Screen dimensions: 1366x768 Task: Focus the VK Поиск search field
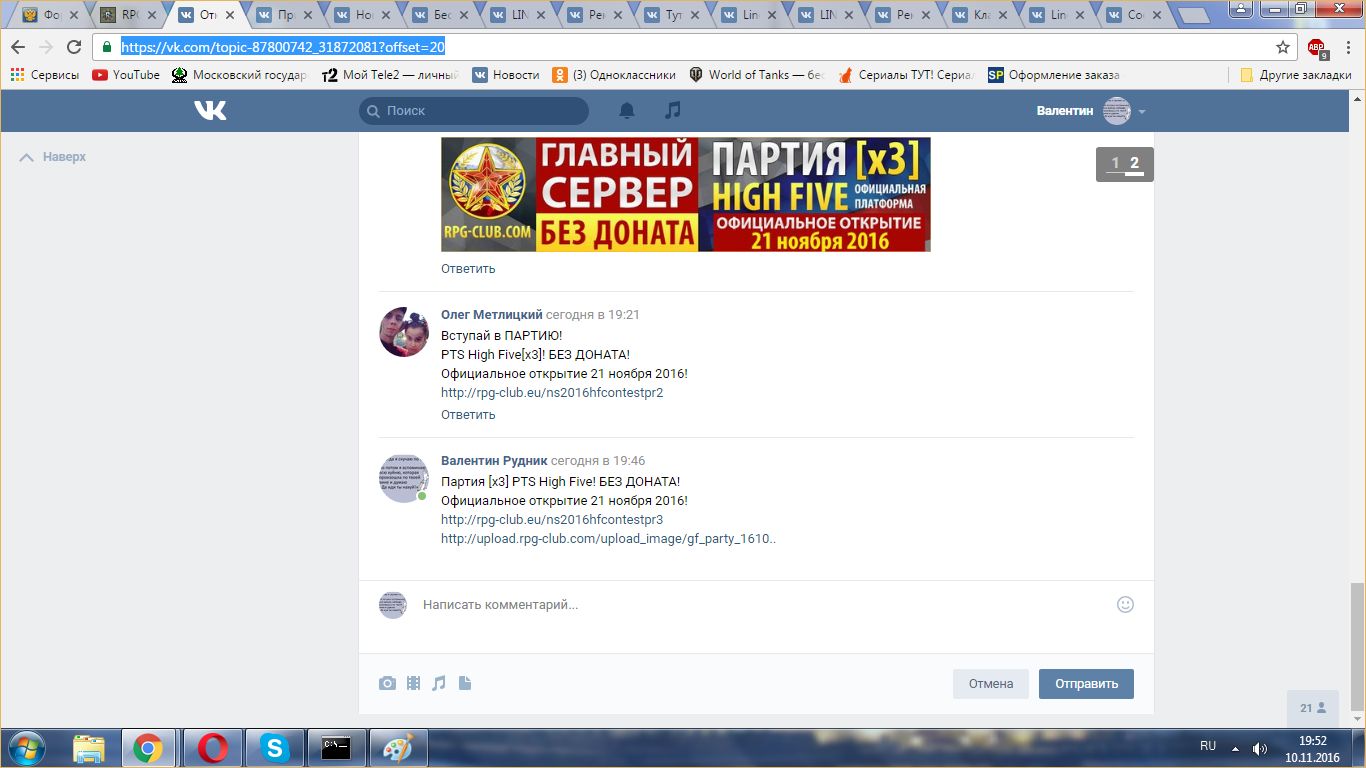[x=474, y=111]
